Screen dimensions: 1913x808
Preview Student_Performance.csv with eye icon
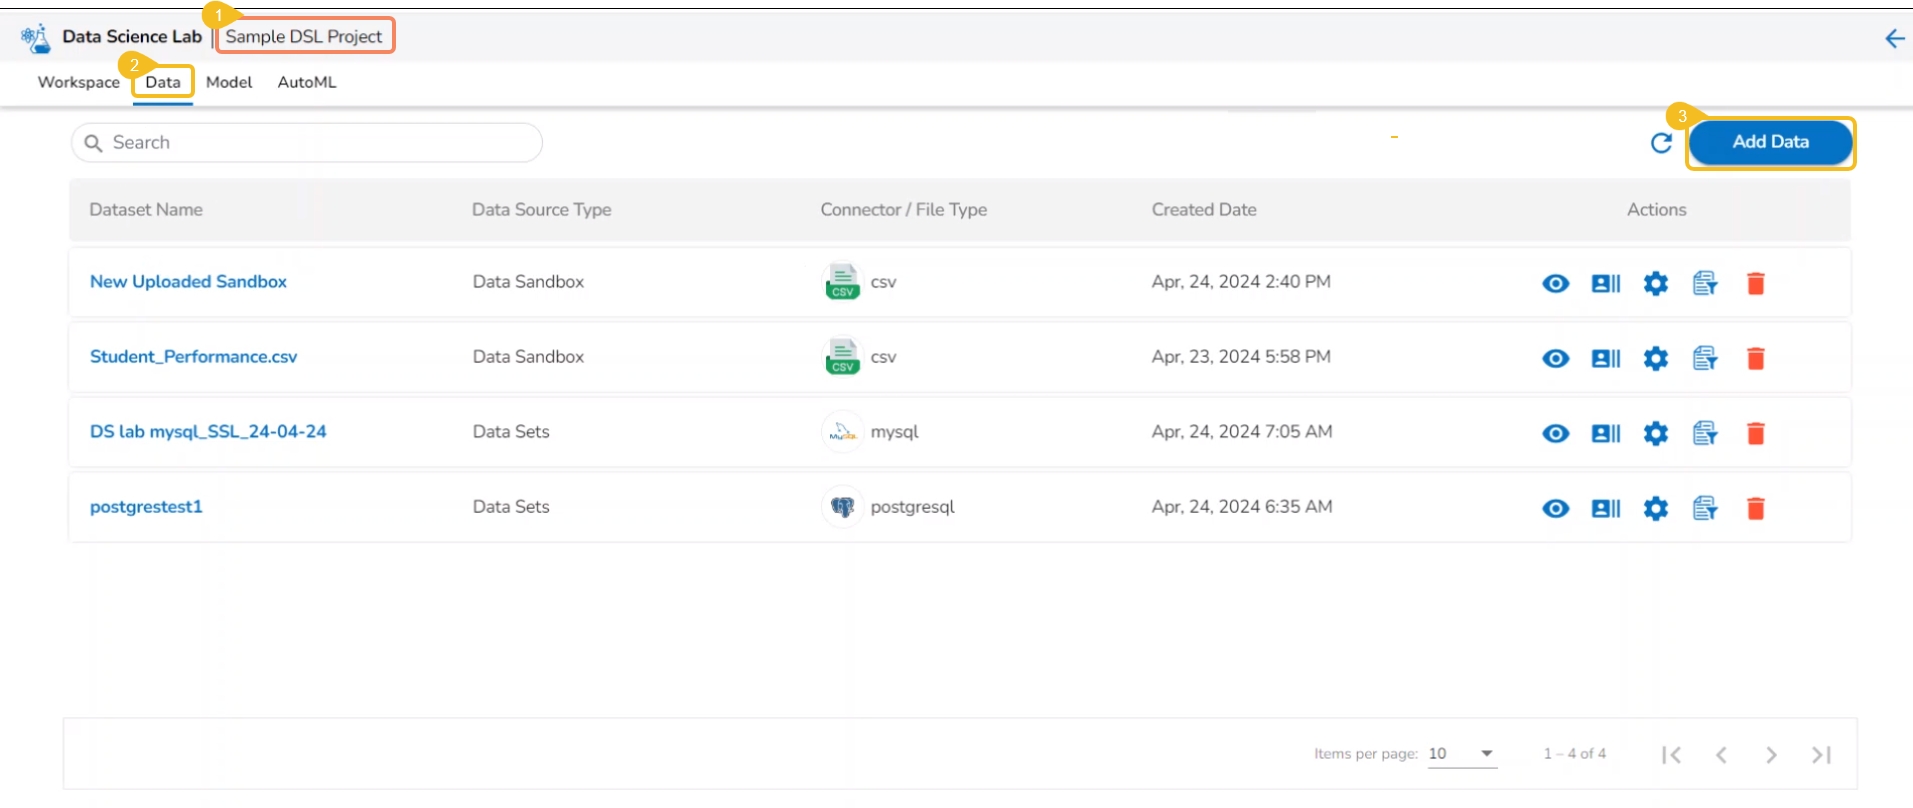click(1555, 359)
